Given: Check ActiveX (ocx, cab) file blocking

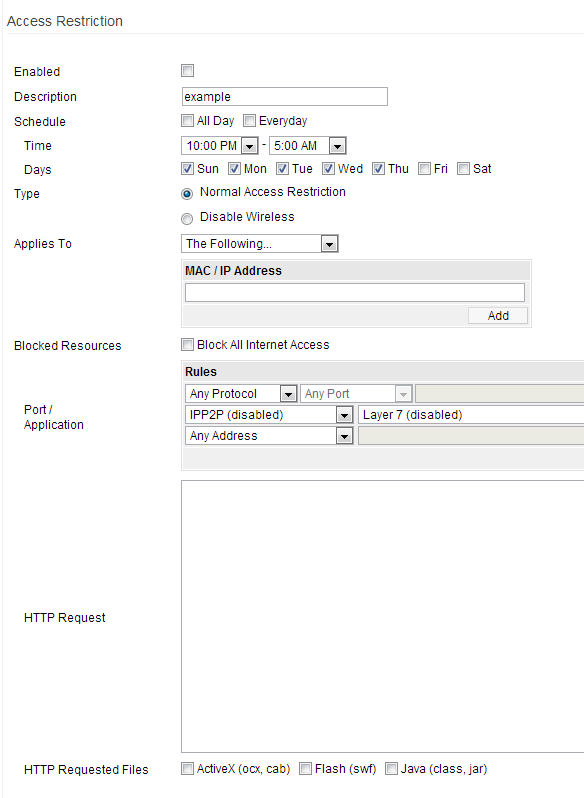Looking at the screenshot, I should coord(188,768).
